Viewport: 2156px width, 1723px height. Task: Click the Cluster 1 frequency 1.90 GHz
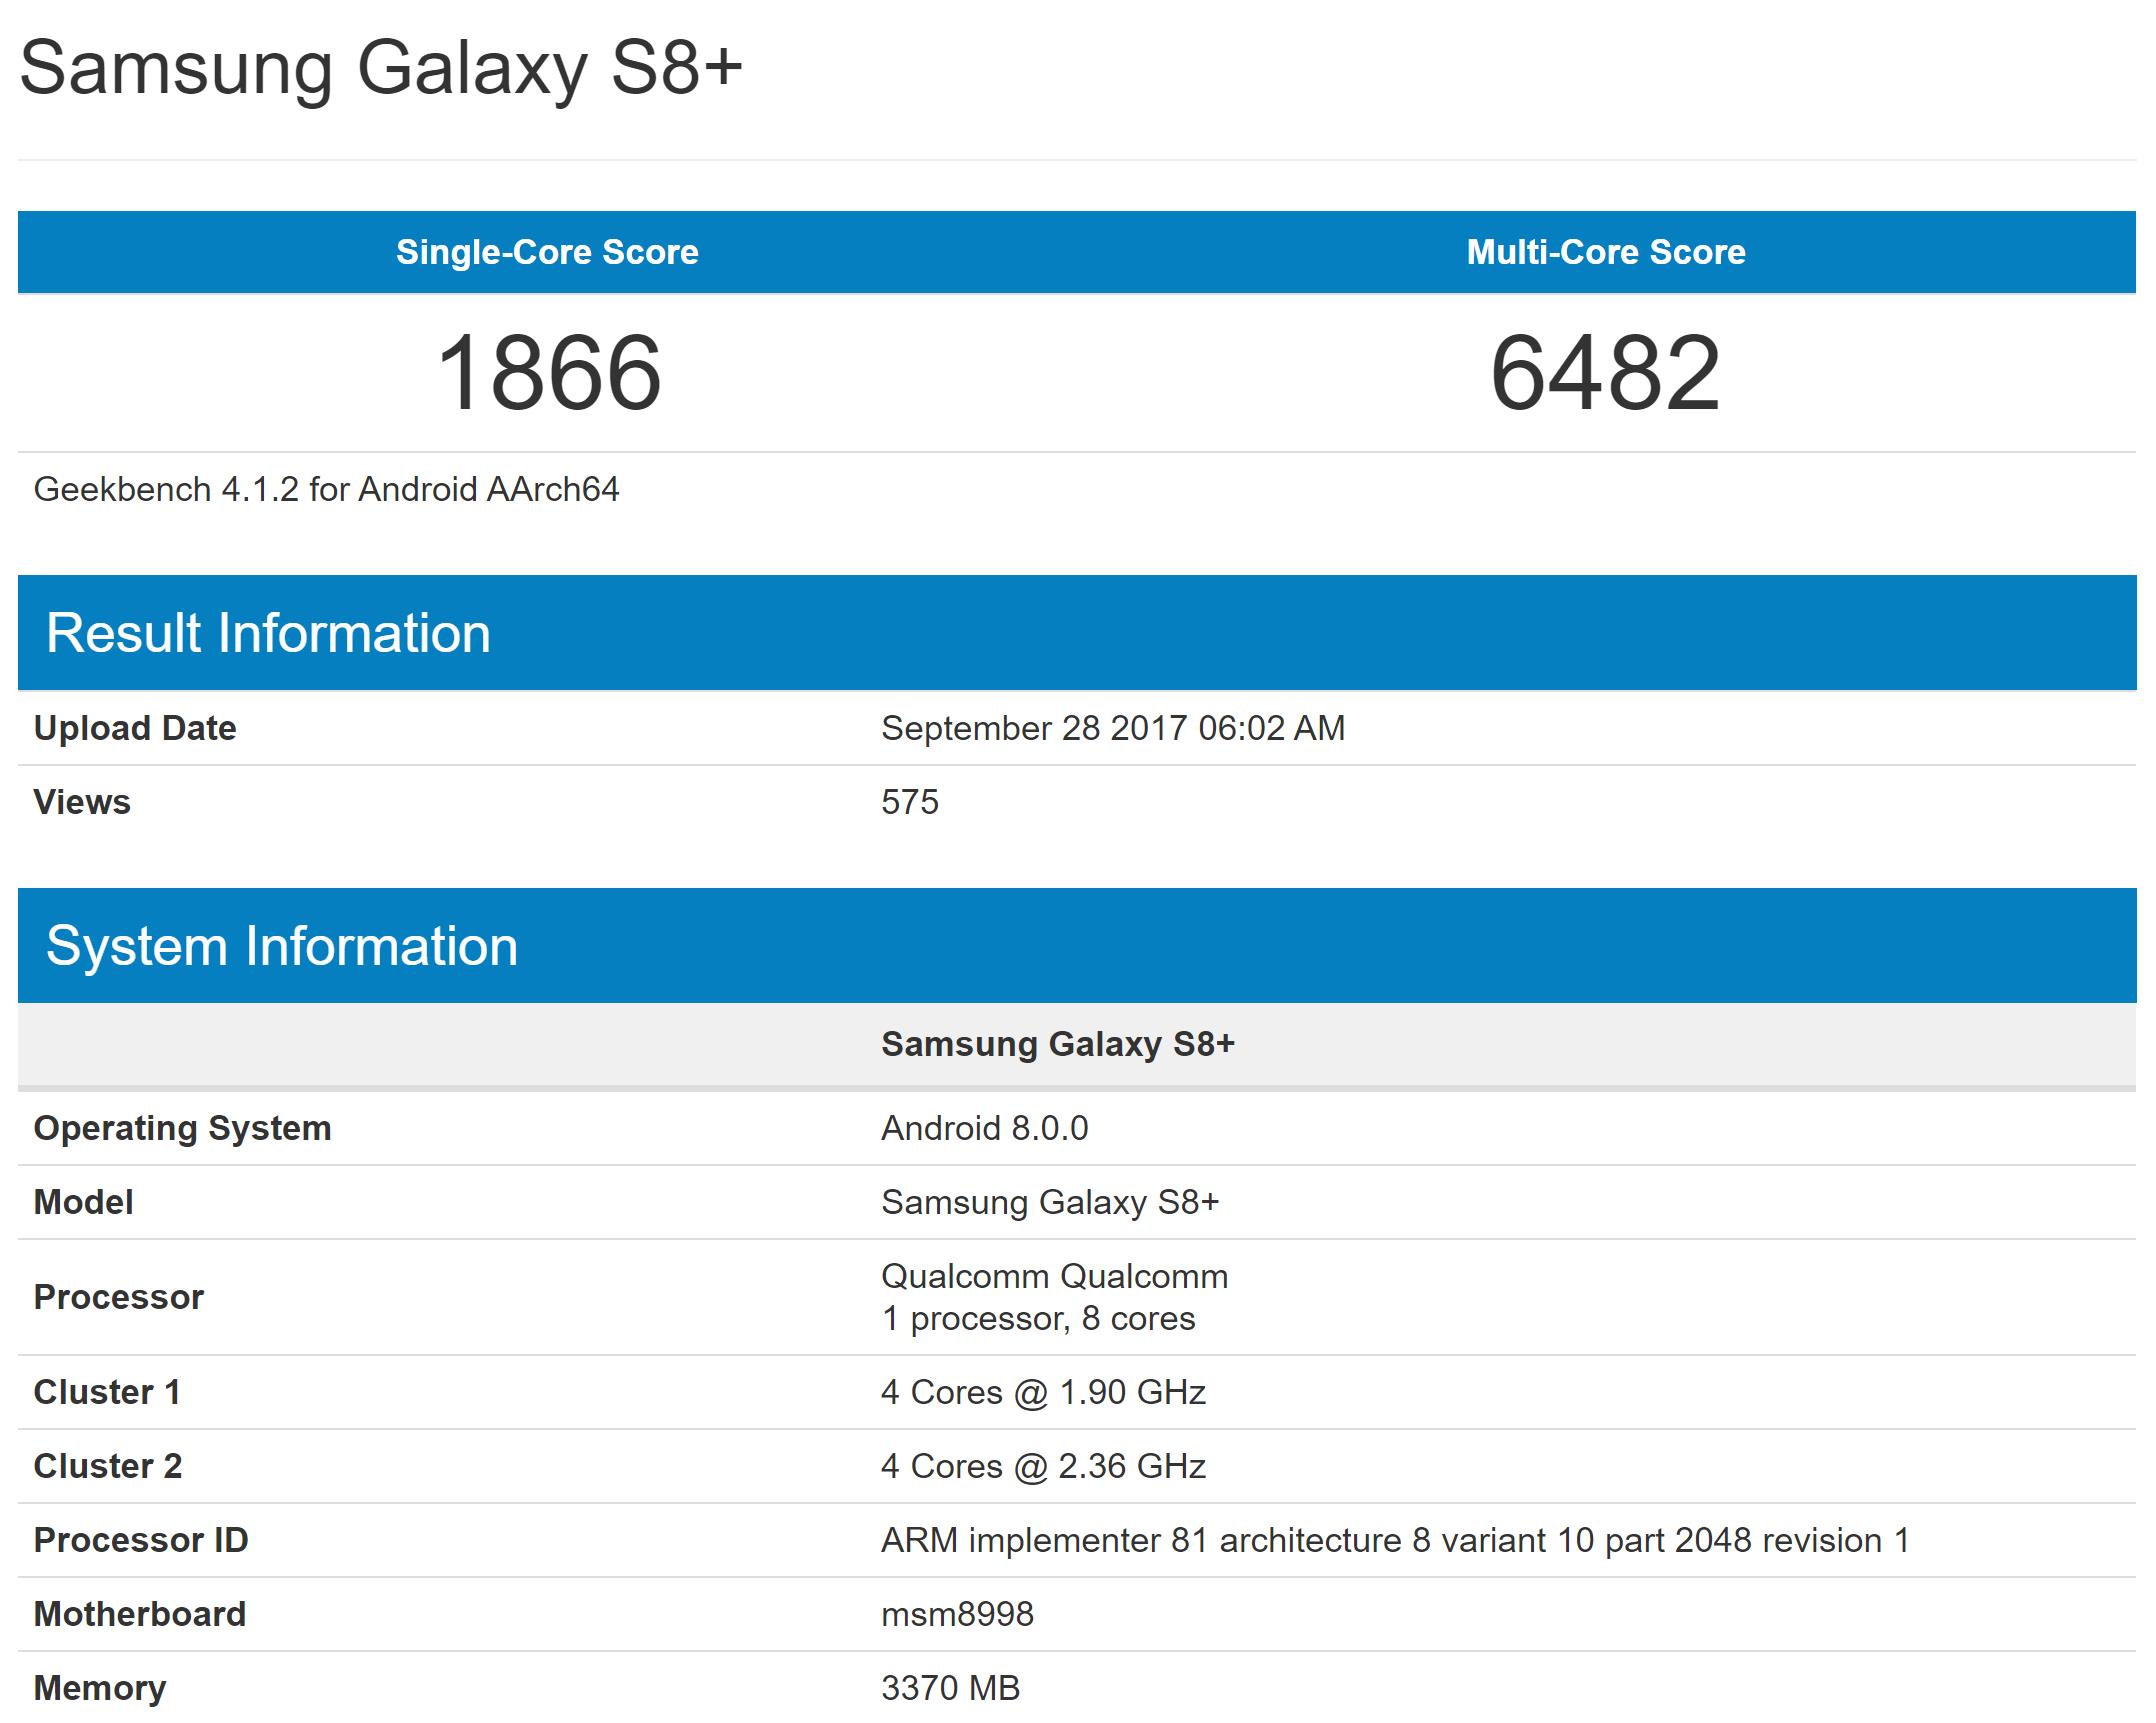(x=1043, y=1392)
